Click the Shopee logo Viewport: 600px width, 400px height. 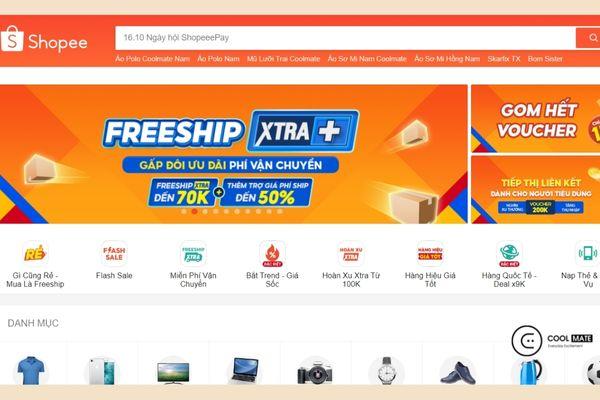coord(44,39)
